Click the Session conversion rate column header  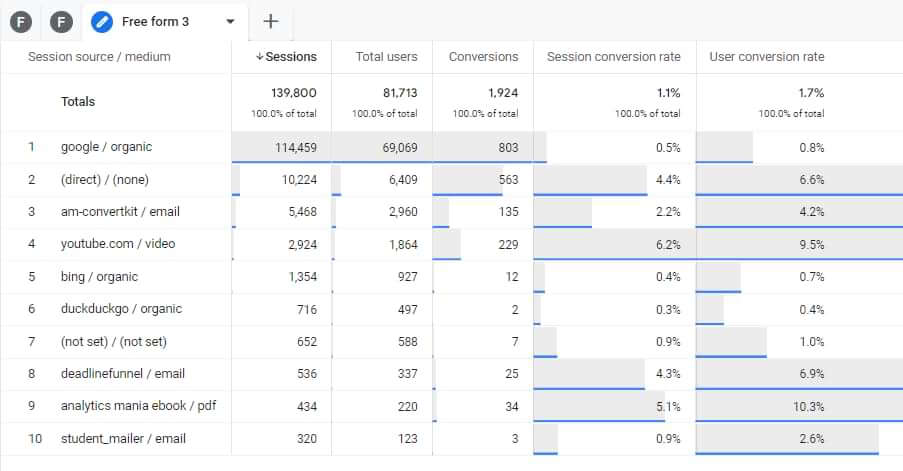(x=613, y=57)
